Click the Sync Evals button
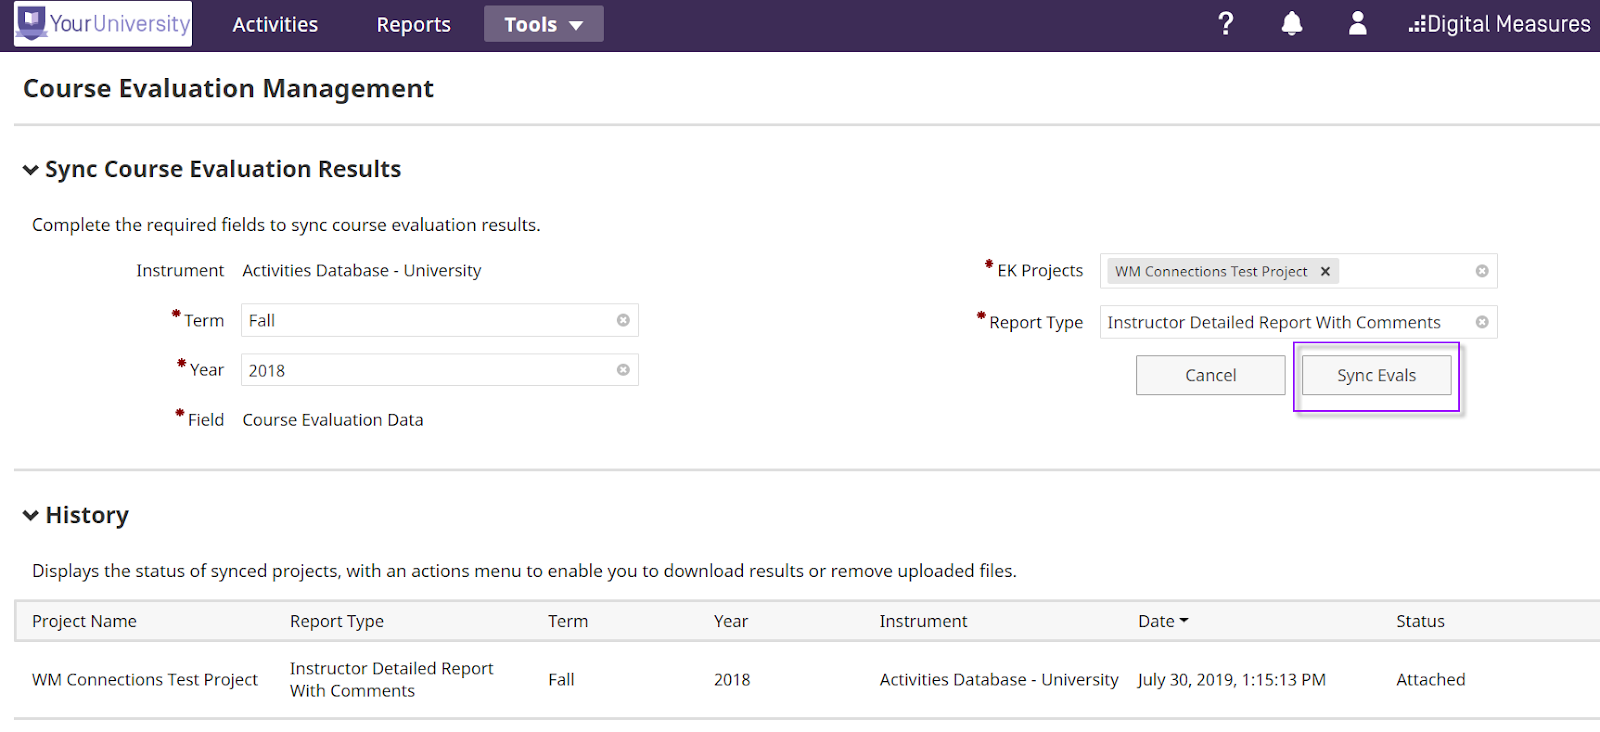Screen dimensions: 1600x732 [1376, 375]
